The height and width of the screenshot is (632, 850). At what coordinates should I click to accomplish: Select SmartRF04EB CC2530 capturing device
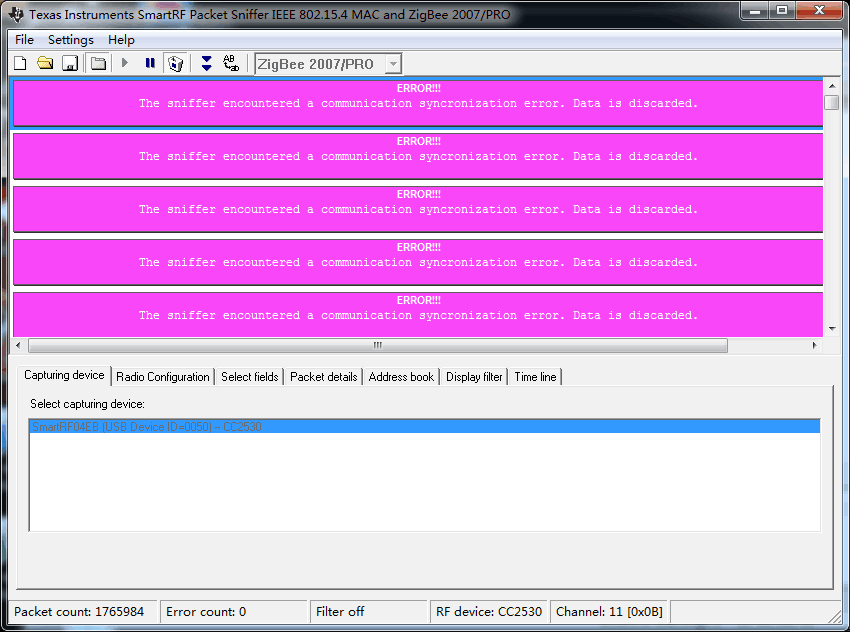[424, 427]
